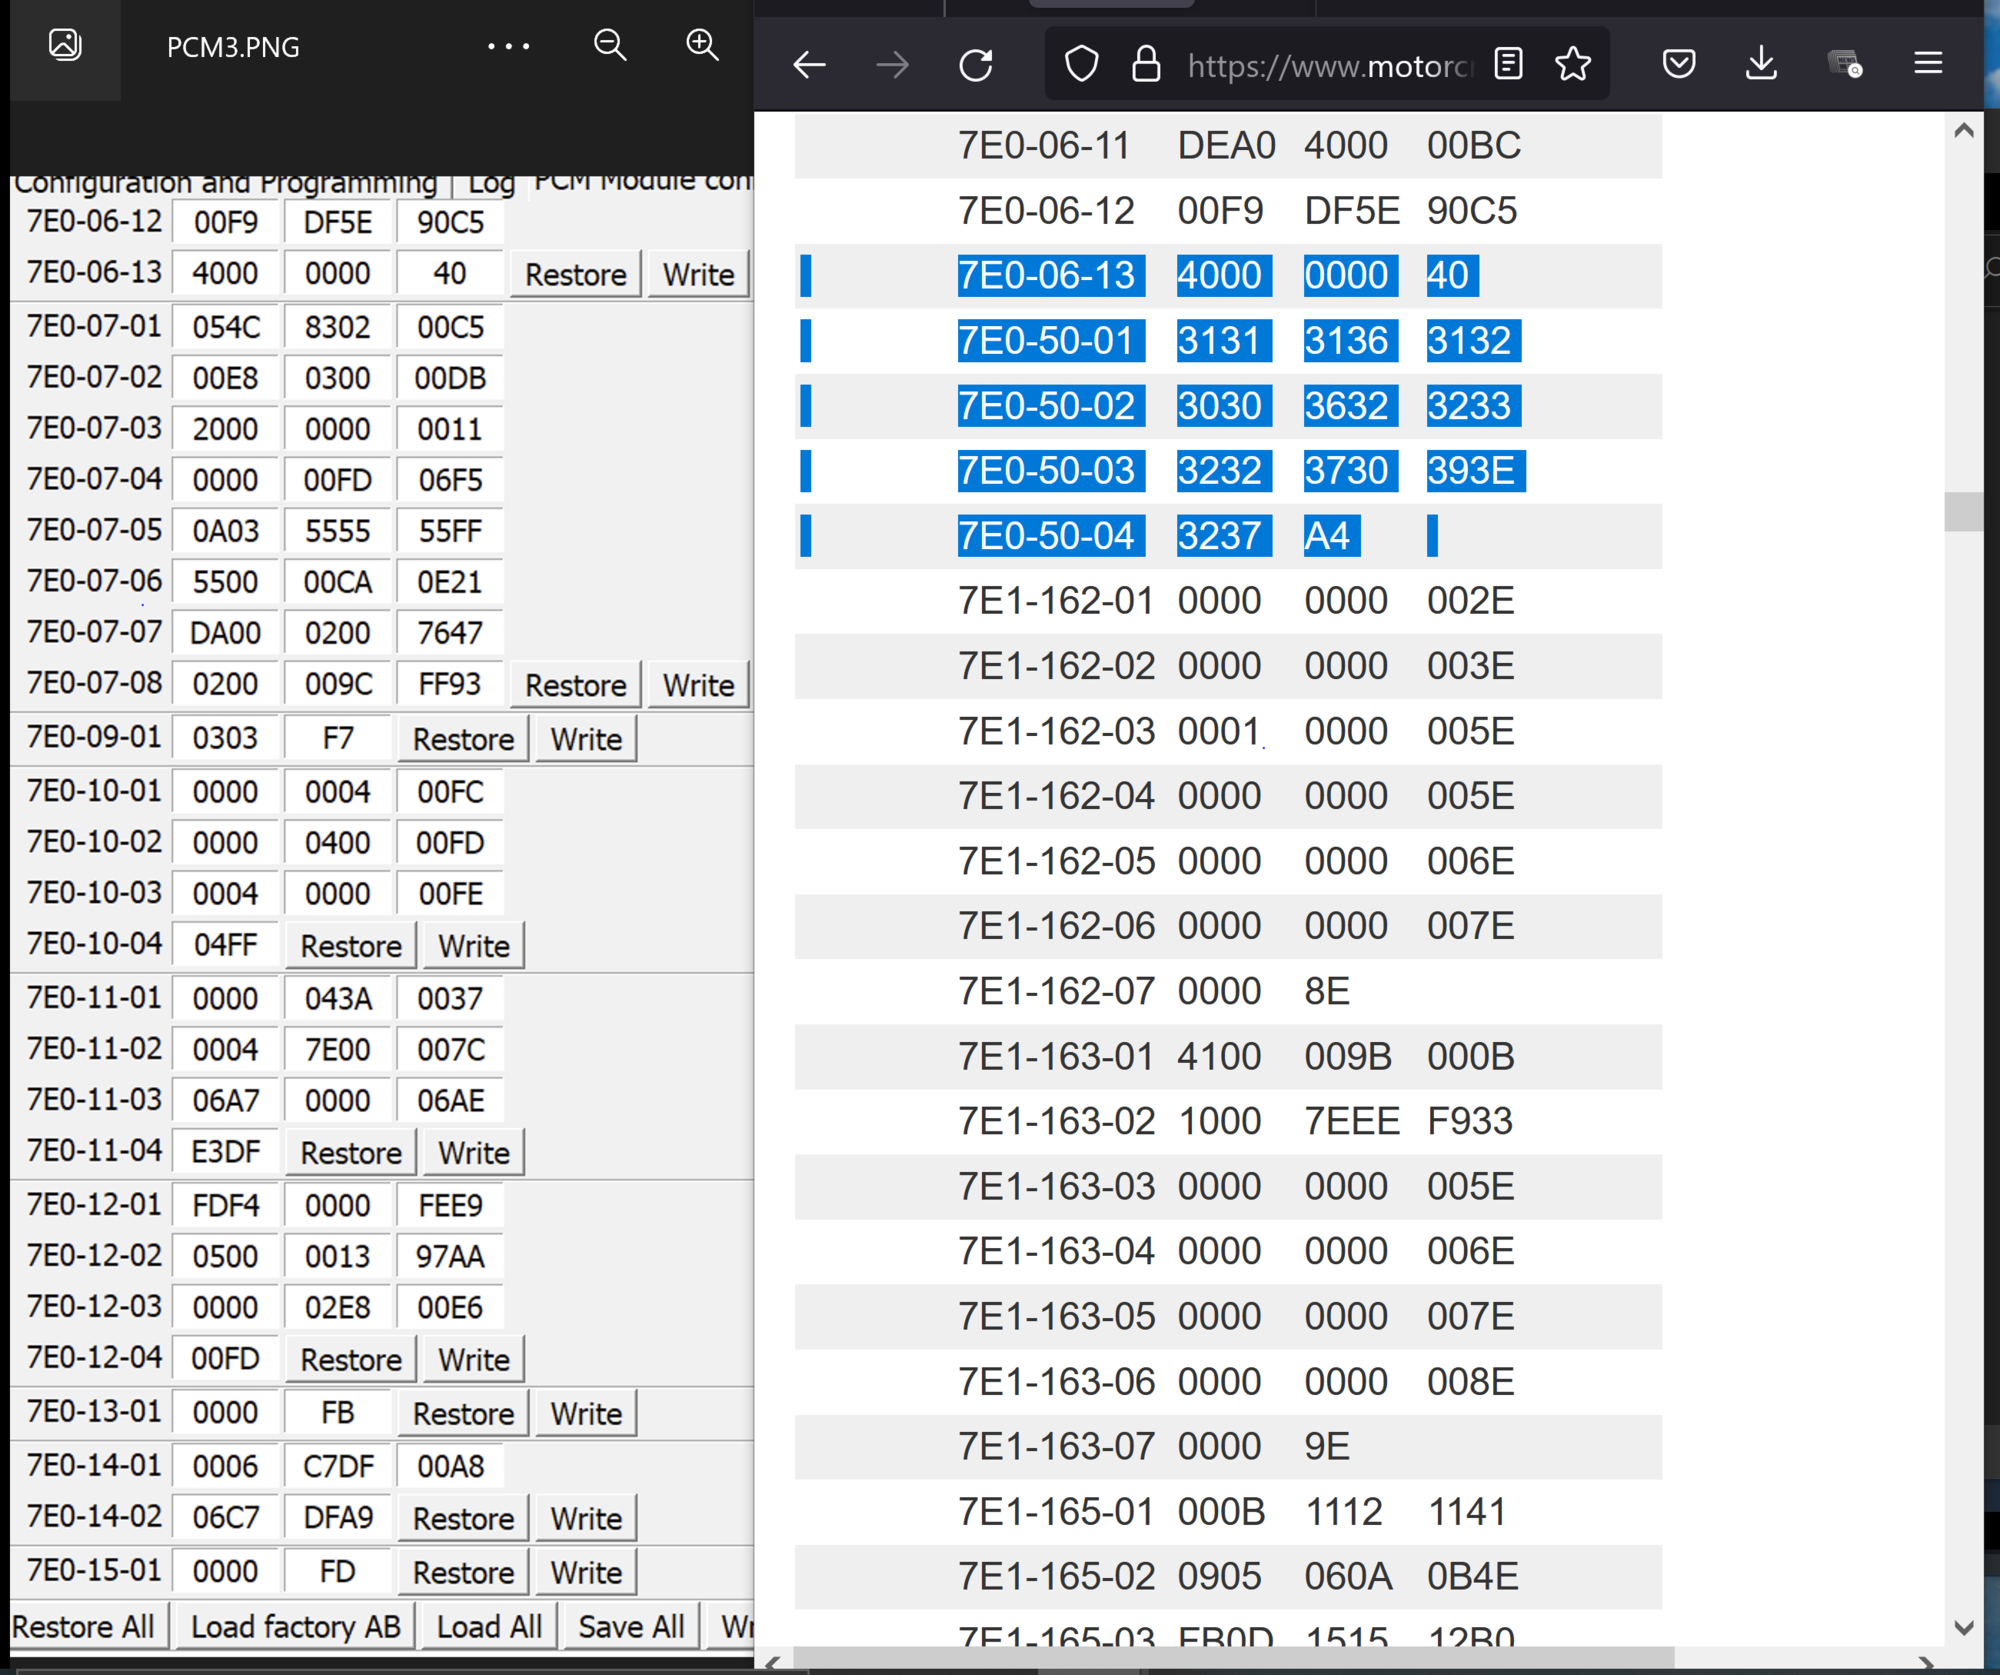Screen dimensions: 2000x1675
Task: Reload the current webpage
Action: tap(977, 64)
